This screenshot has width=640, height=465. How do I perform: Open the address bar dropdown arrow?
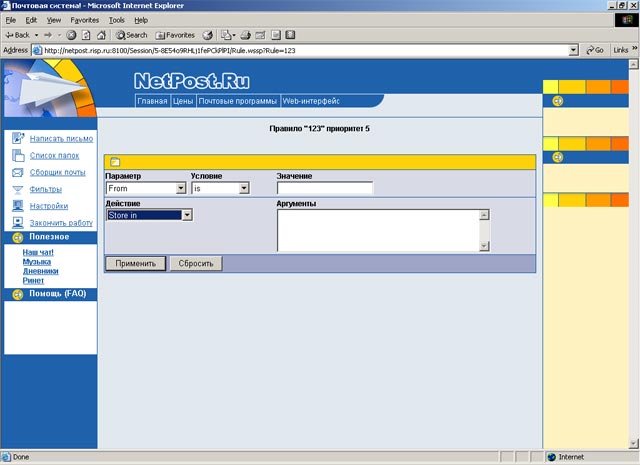click(573, 50)
